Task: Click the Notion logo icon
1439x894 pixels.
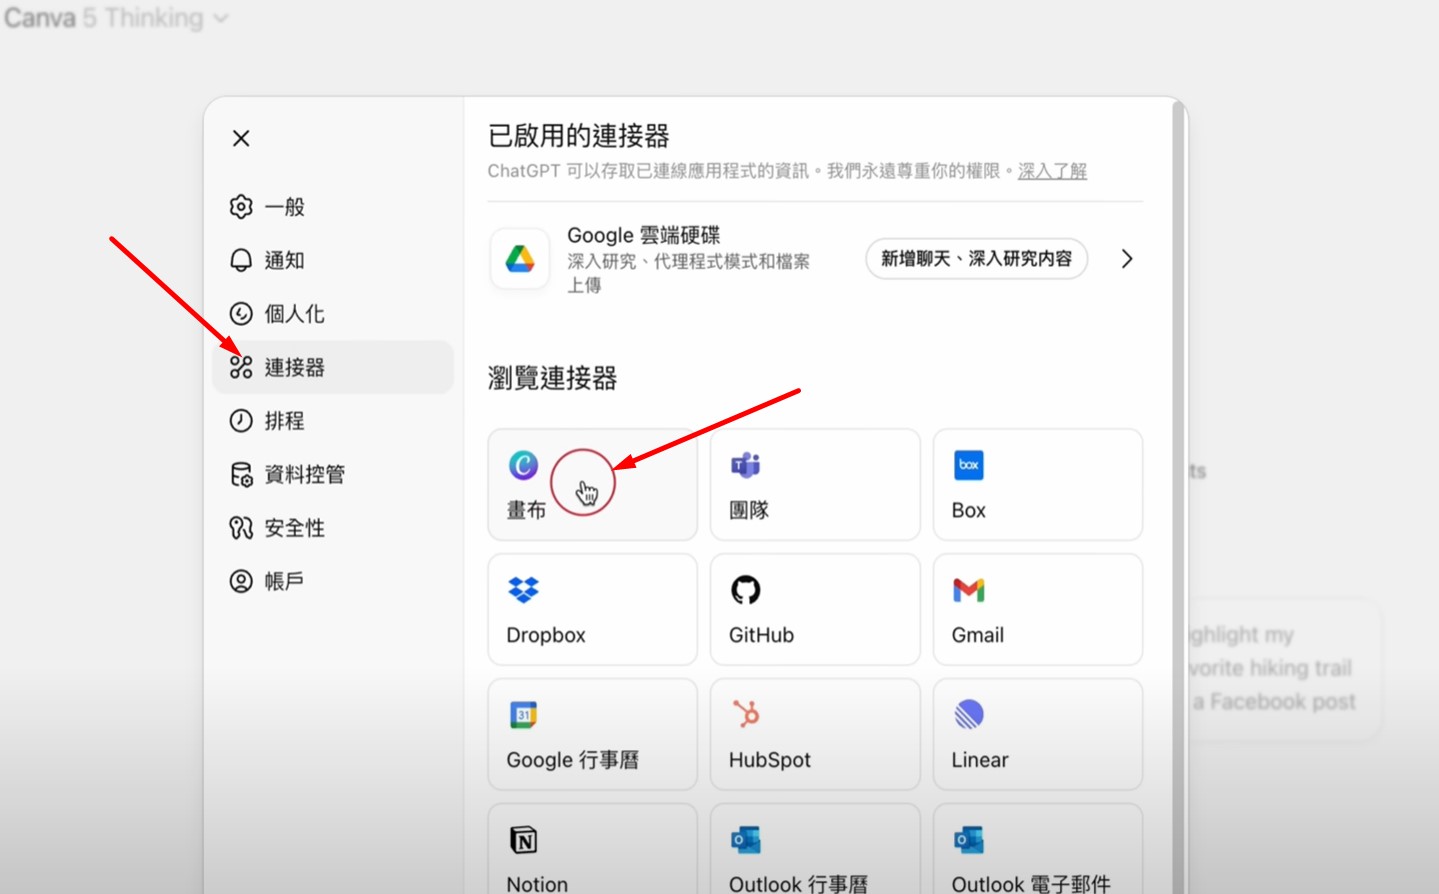Action: click(523, 840)
